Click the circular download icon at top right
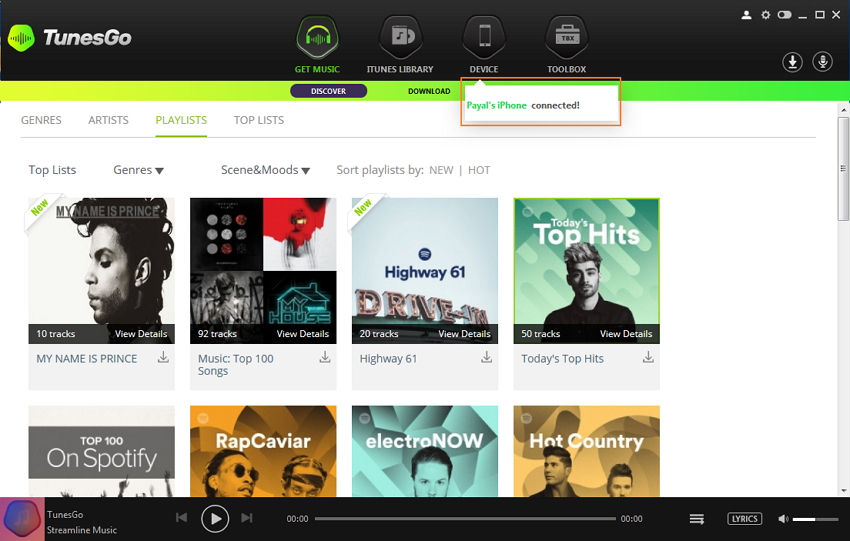850x541 pixels. tap(792, 62)
